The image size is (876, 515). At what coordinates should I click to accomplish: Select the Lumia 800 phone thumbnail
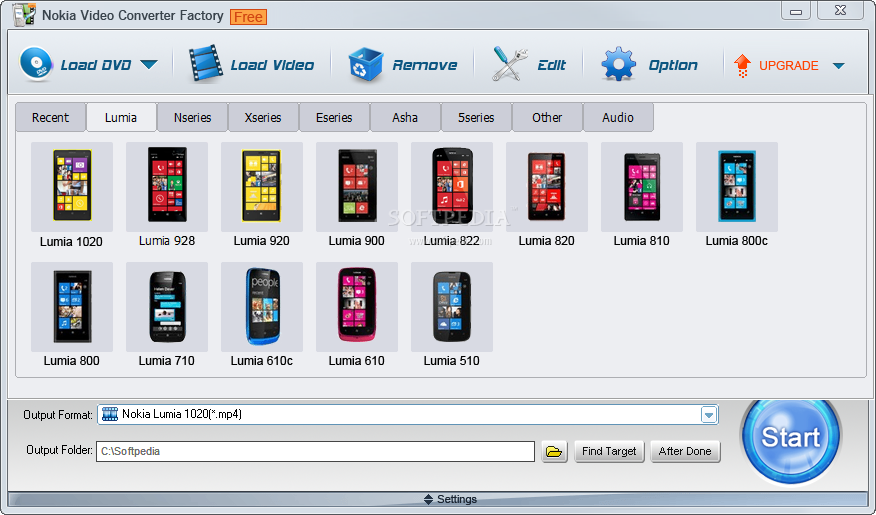click(72, 307)
